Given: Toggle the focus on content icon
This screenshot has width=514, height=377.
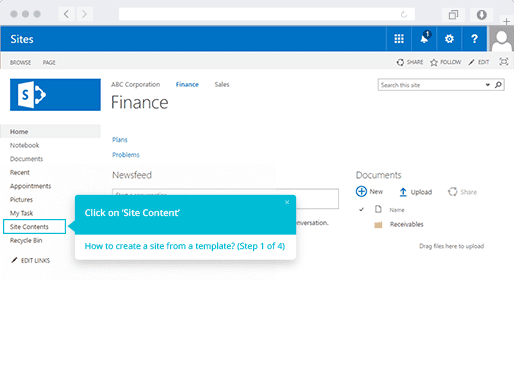Looking at the screenshot, I should point(503,62).
